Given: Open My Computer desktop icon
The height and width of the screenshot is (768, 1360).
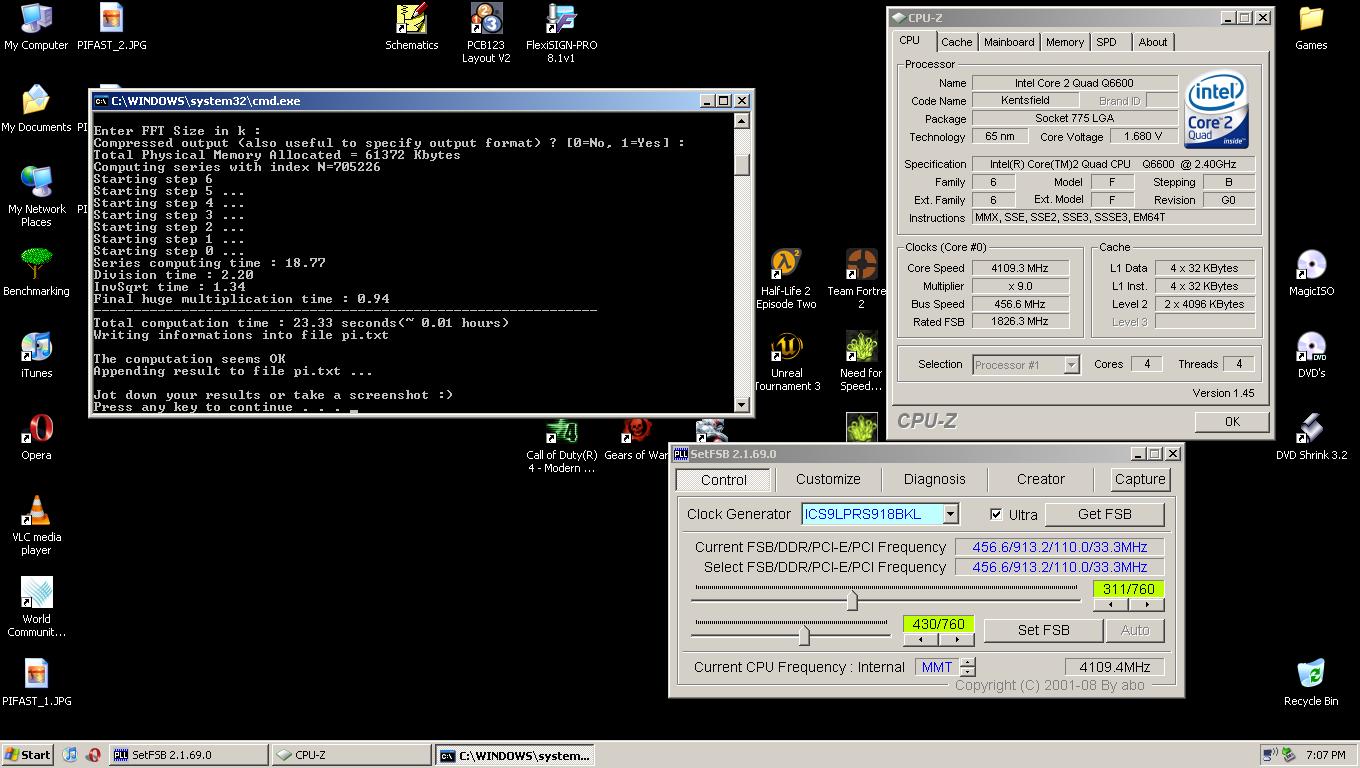Looking at the screenshot, I should (36, 28).
